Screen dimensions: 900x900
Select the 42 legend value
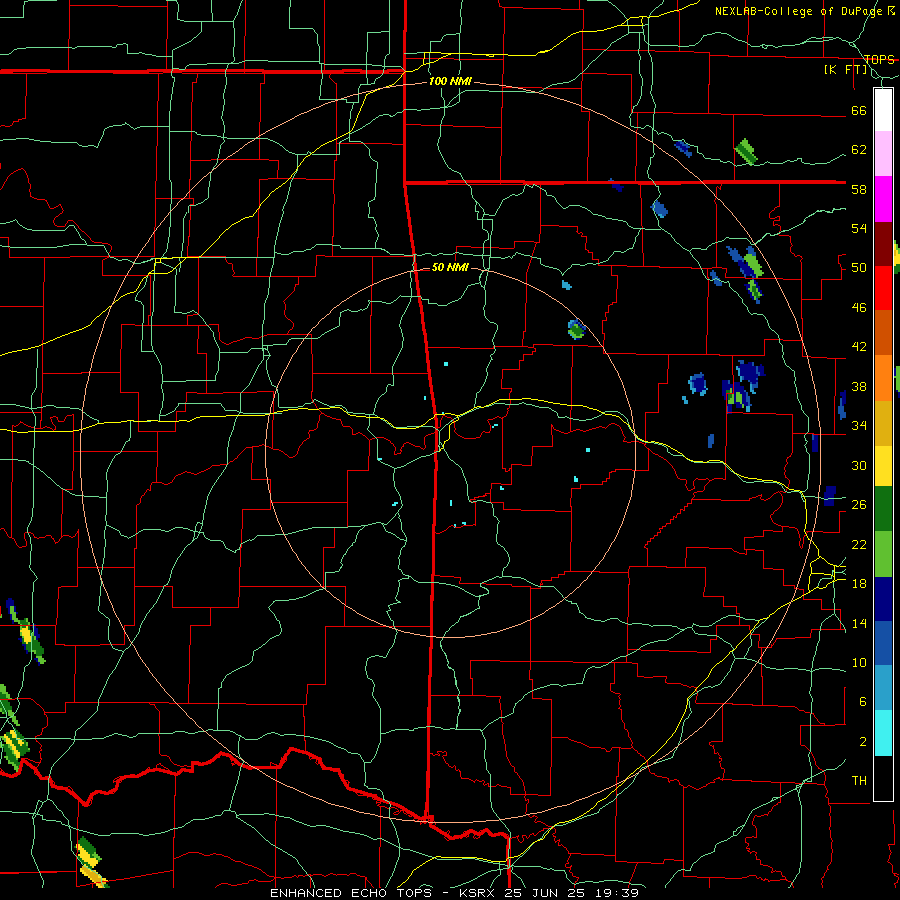[859, 347]
